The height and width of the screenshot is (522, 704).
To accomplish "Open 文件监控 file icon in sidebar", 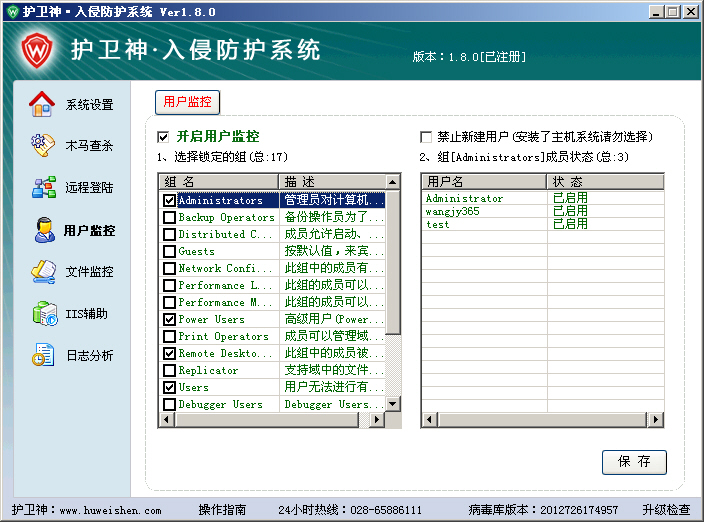I will [x=44, y=272].
